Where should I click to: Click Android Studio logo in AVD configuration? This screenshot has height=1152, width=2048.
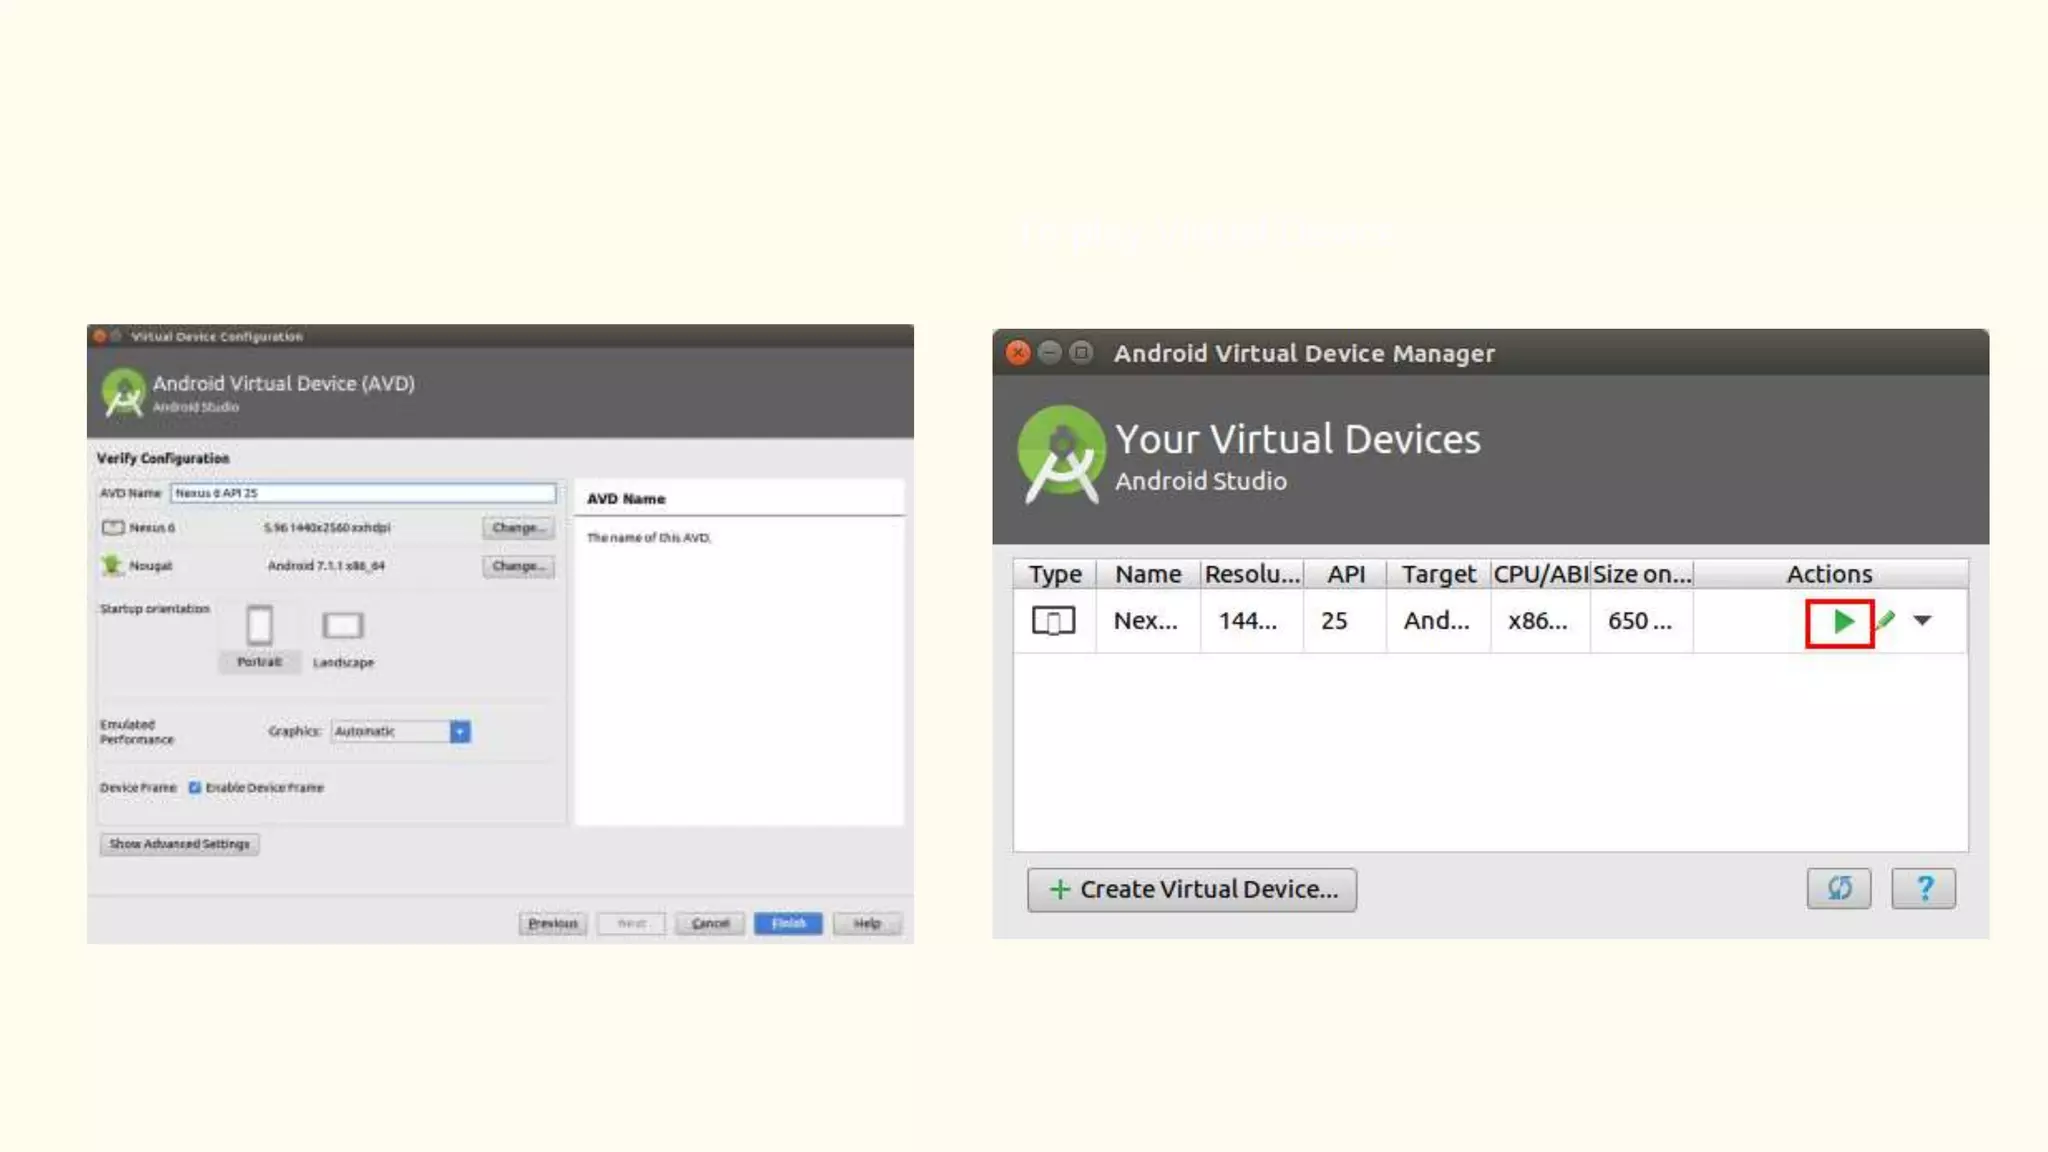click(124, 393)
